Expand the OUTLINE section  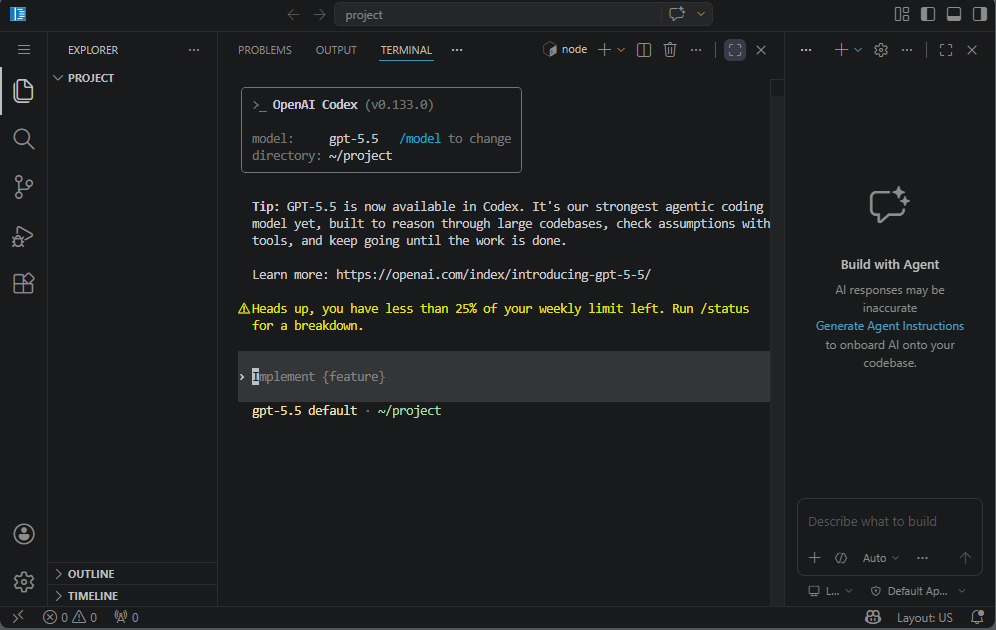click(132, 573)
